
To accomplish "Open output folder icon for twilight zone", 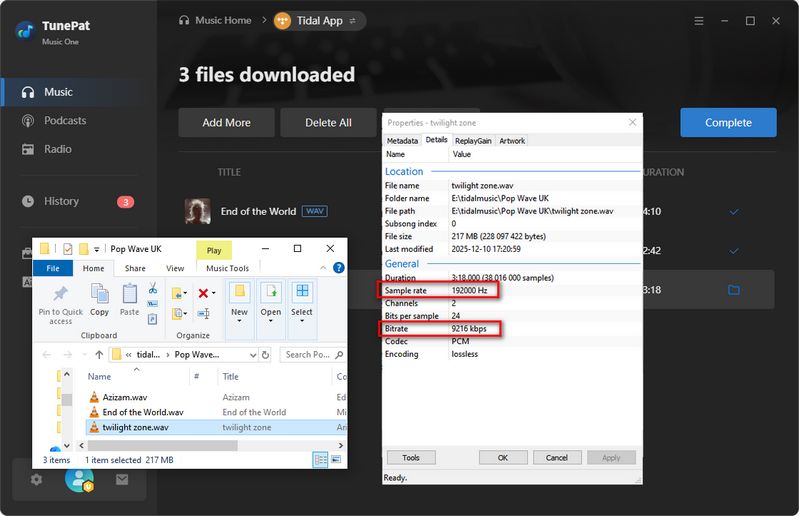I will 733,290.
